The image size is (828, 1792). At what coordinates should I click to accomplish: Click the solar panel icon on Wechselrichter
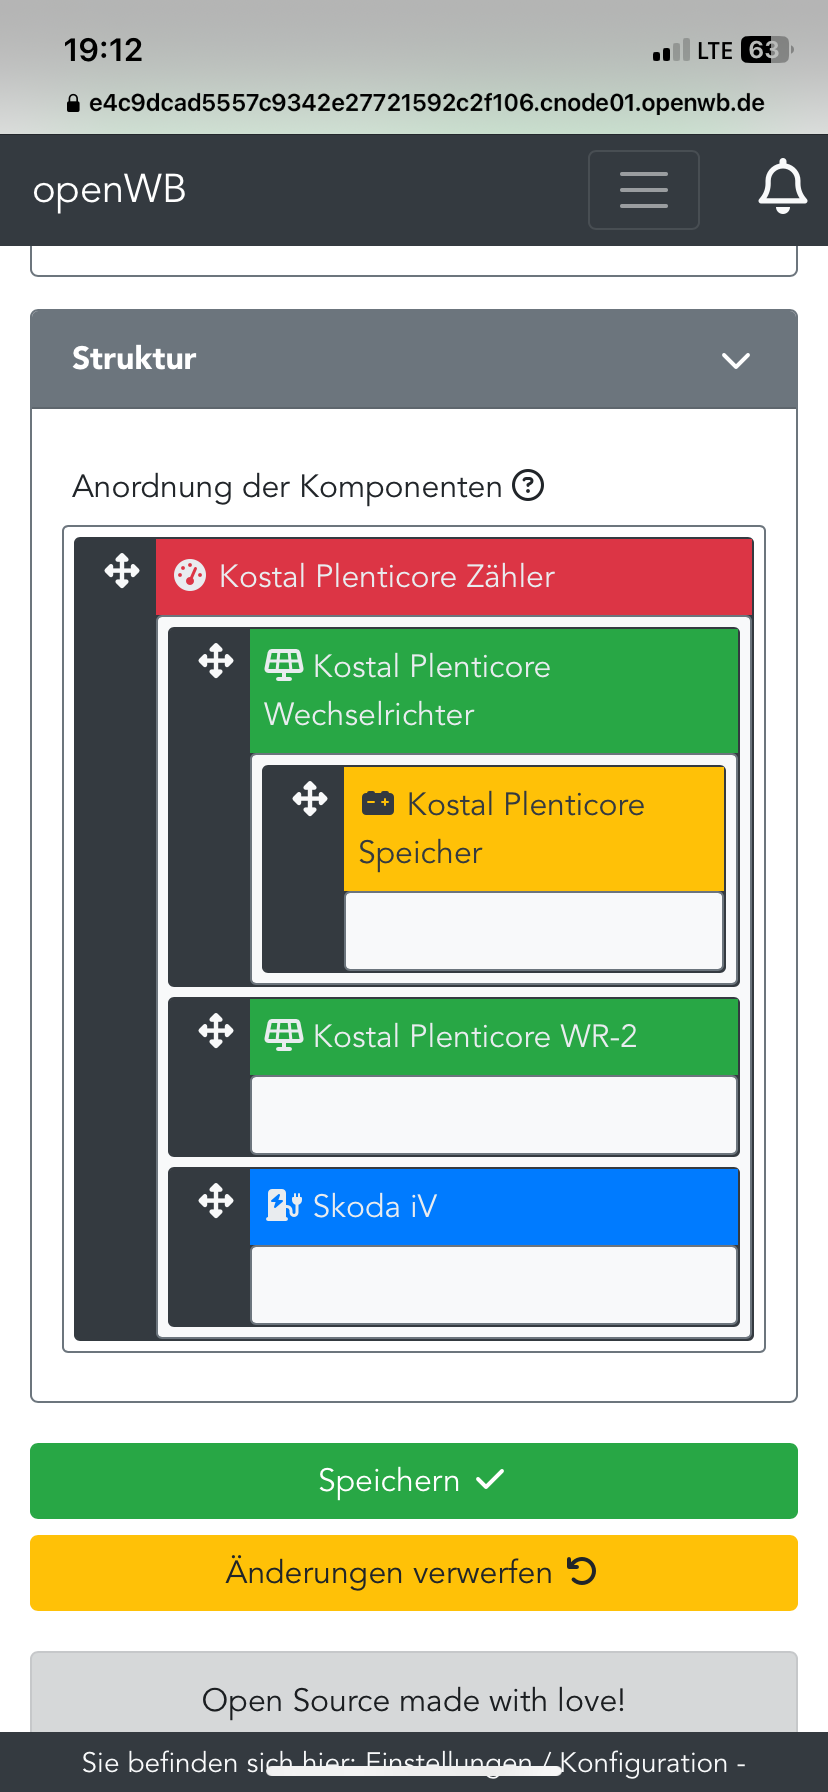pyautogui.click(x=284, y=665)
